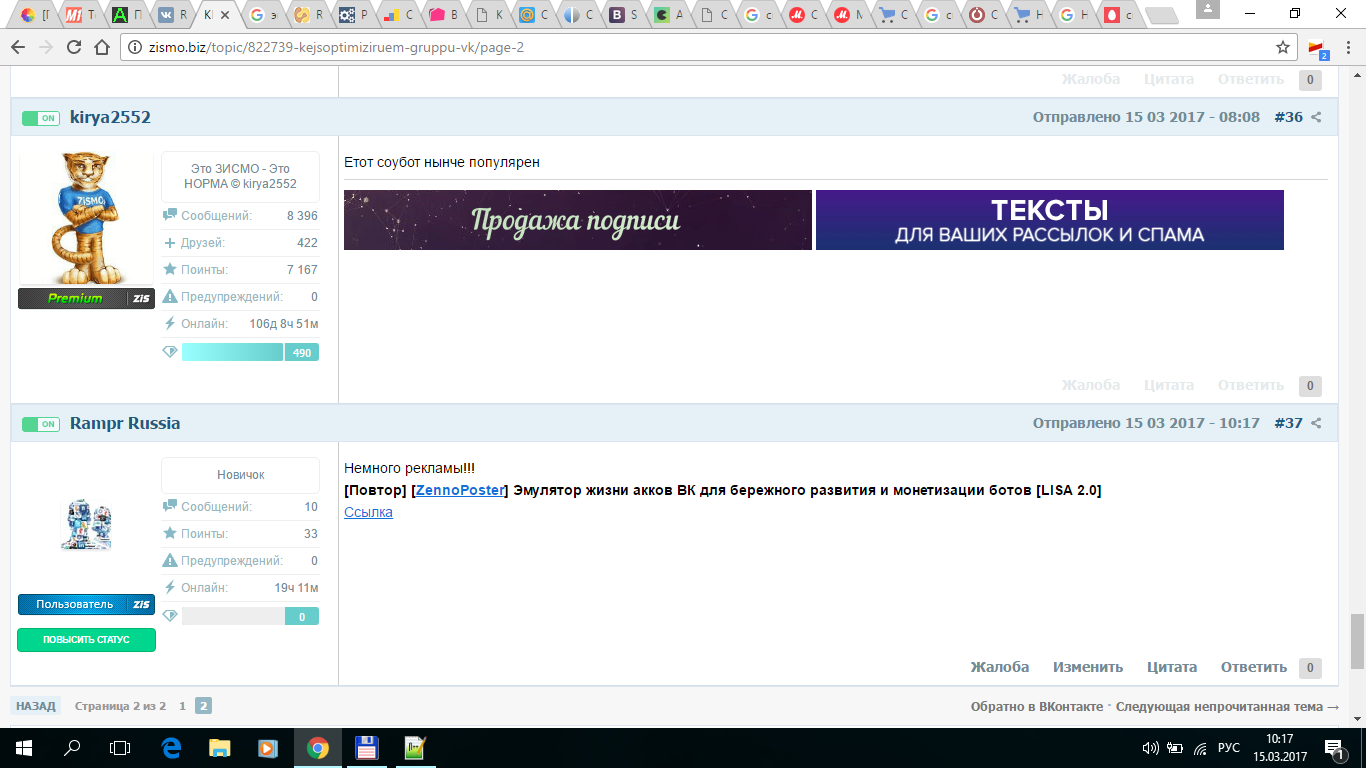
Task: Open Windows taskbar search
Action: (72, 747)
